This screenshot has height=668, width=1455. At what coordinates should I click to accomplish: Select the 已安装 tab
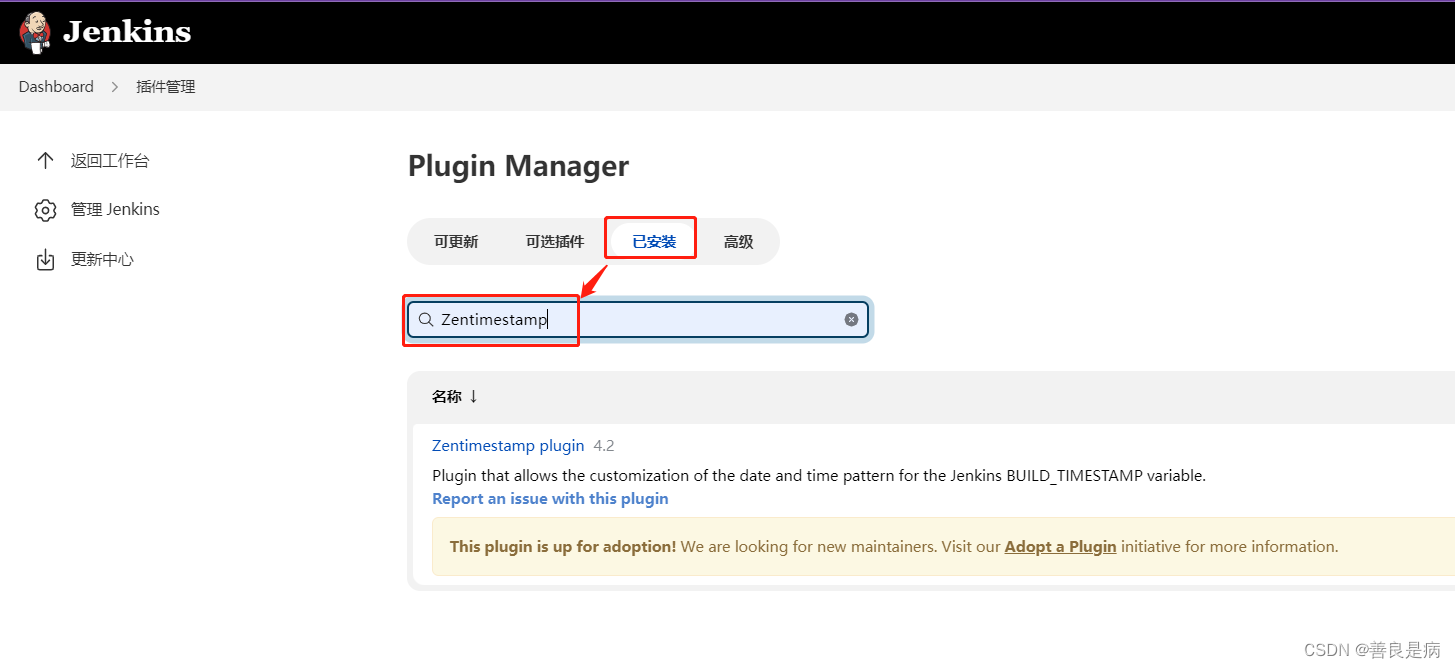654,241
